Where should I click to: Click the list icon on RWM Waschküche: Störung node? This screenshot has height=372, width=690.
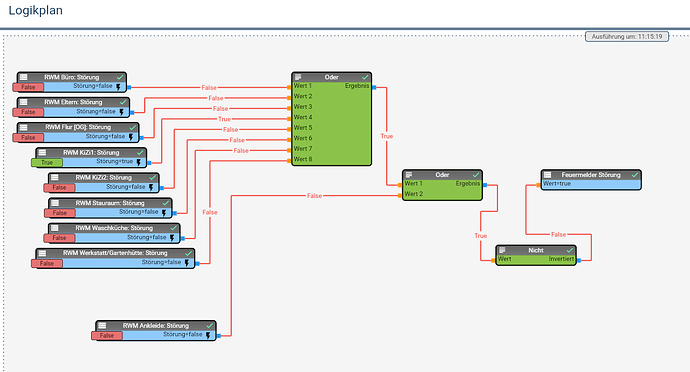click(55, 228)
